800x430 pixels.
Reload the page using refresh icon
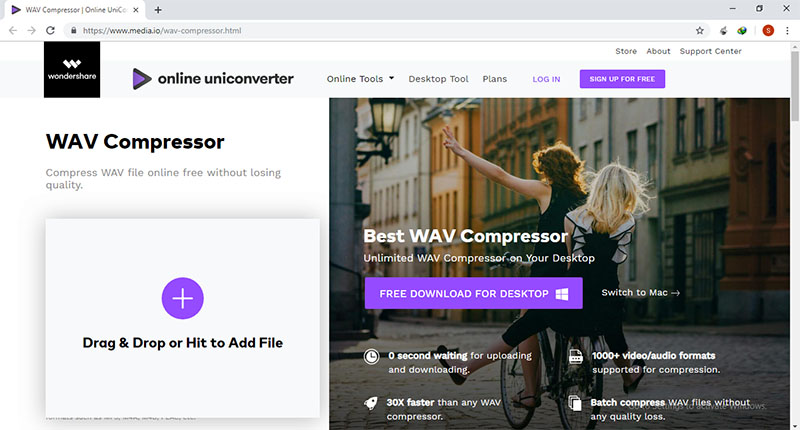(x=50, y=31)
